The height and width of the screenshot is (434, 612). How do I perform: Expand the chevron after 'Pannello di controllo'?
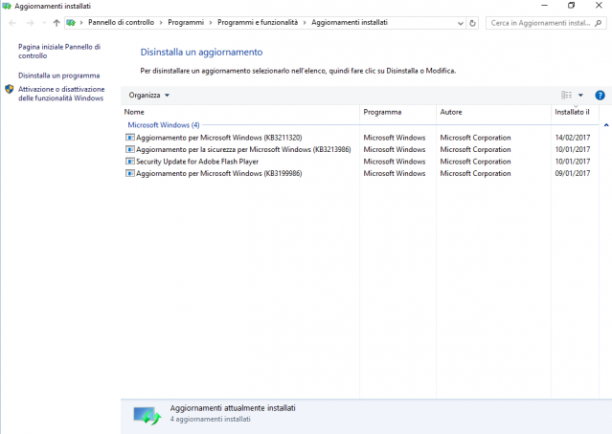pyautogui.click(x=161, y=23)
